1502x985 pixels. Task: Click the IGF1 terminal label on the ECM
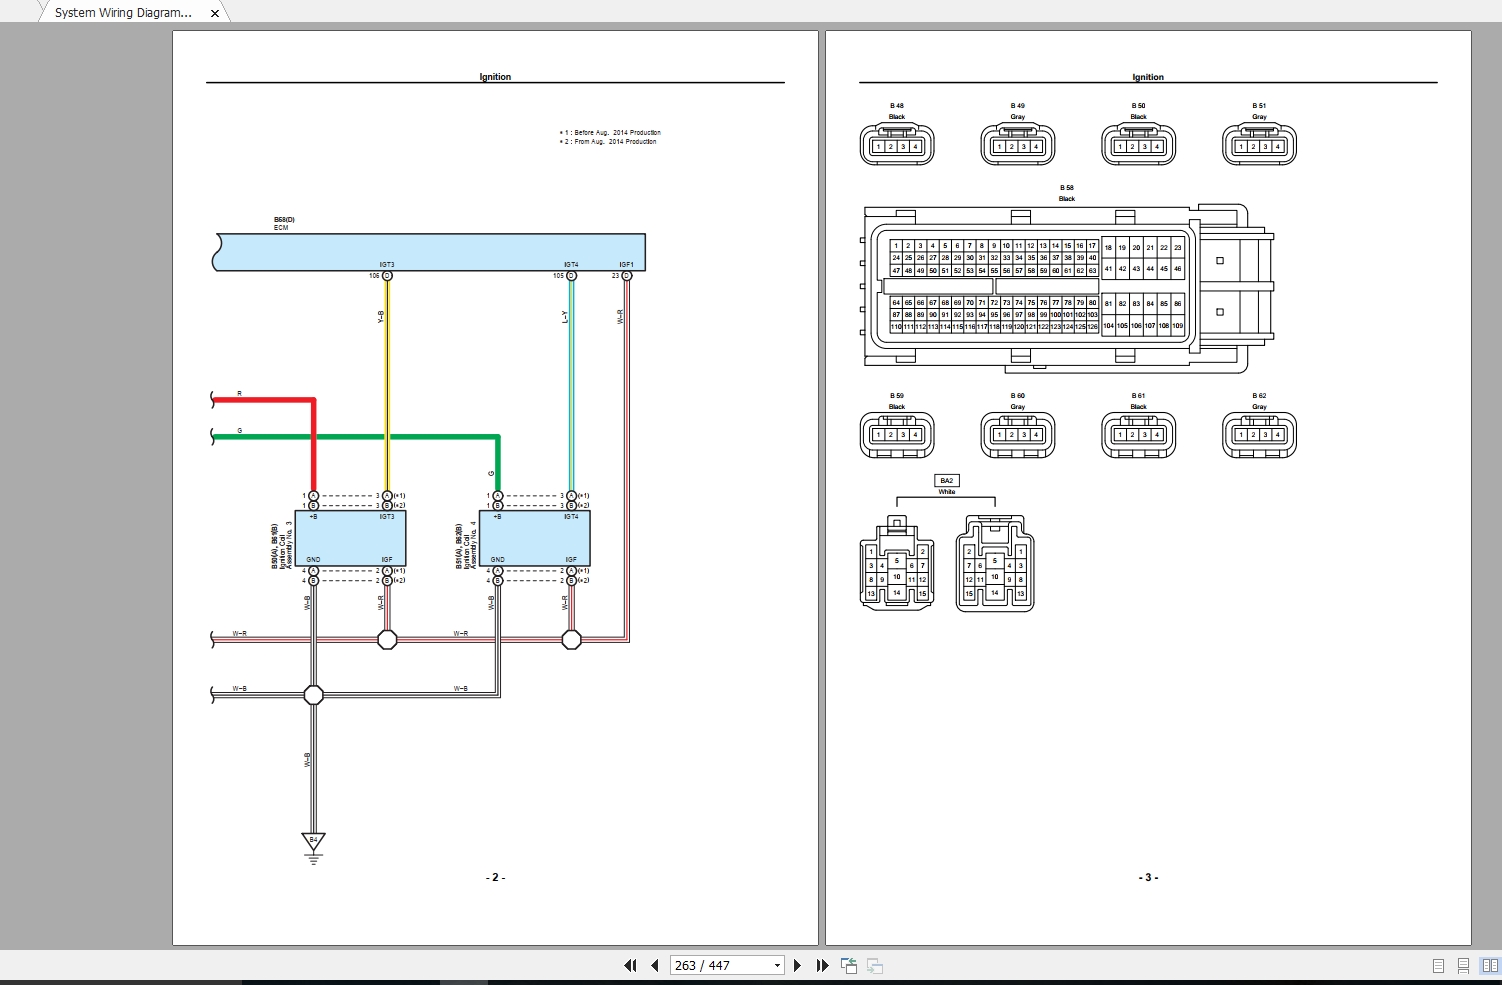(x=626, y=265)
